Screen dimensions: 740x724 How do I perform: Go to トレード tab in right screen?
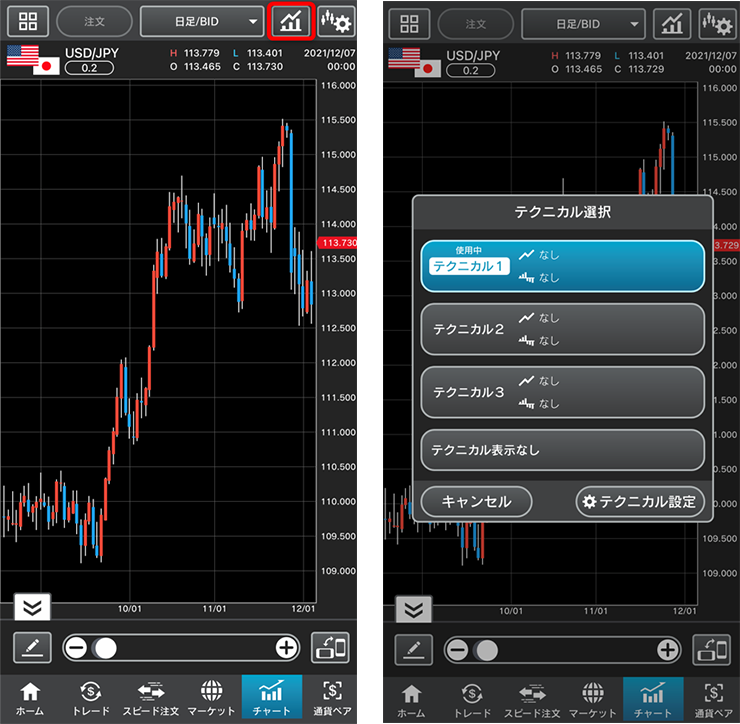[472, 700]
